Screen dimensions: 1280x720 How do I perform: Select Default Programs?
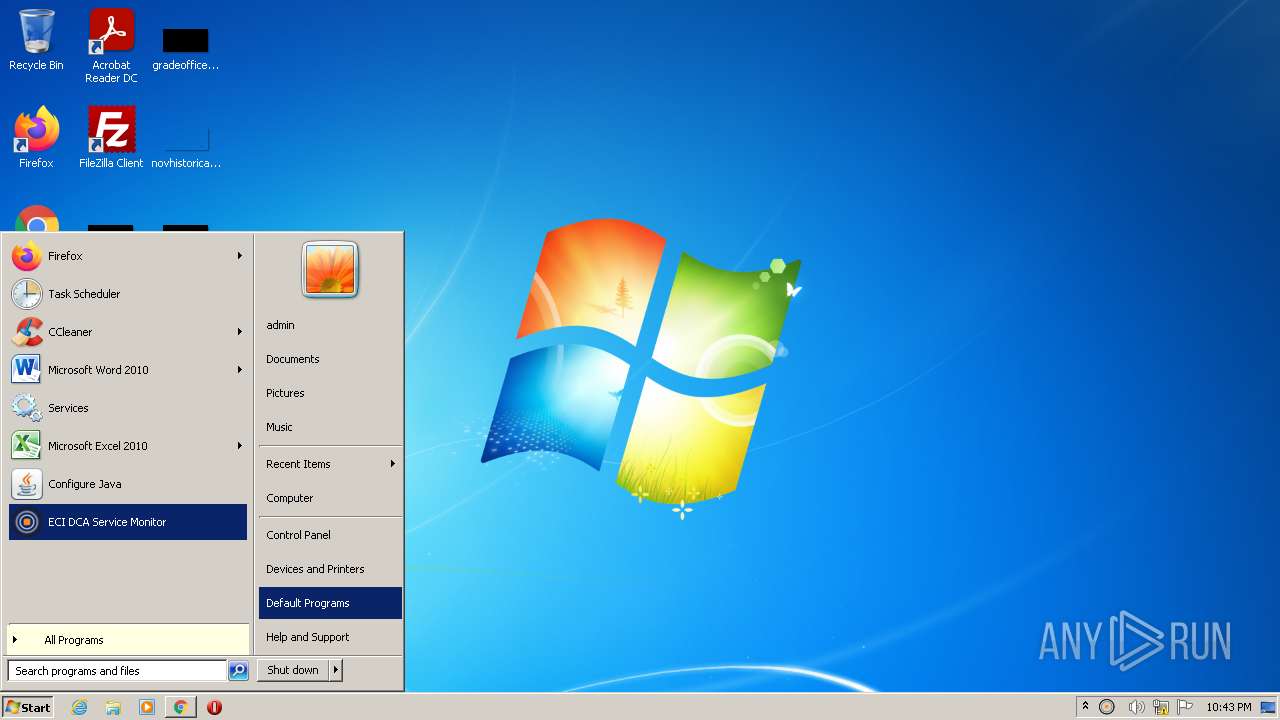[330, 603]
